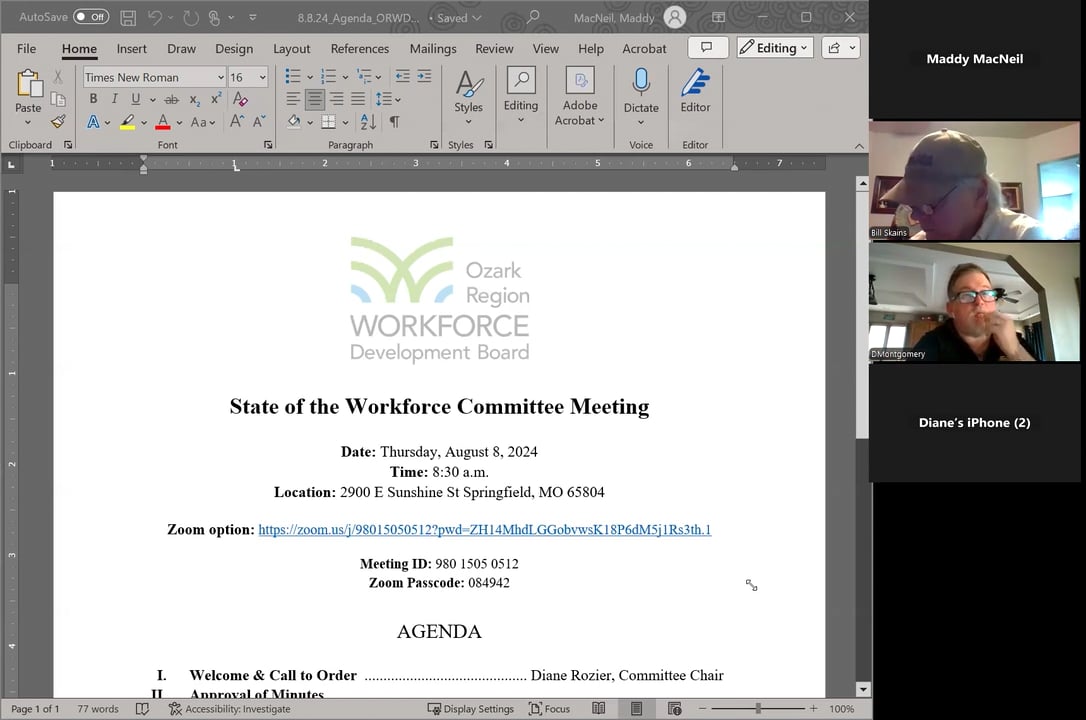Apply strikethrough formatting
1086x720 pixels.
172,98
